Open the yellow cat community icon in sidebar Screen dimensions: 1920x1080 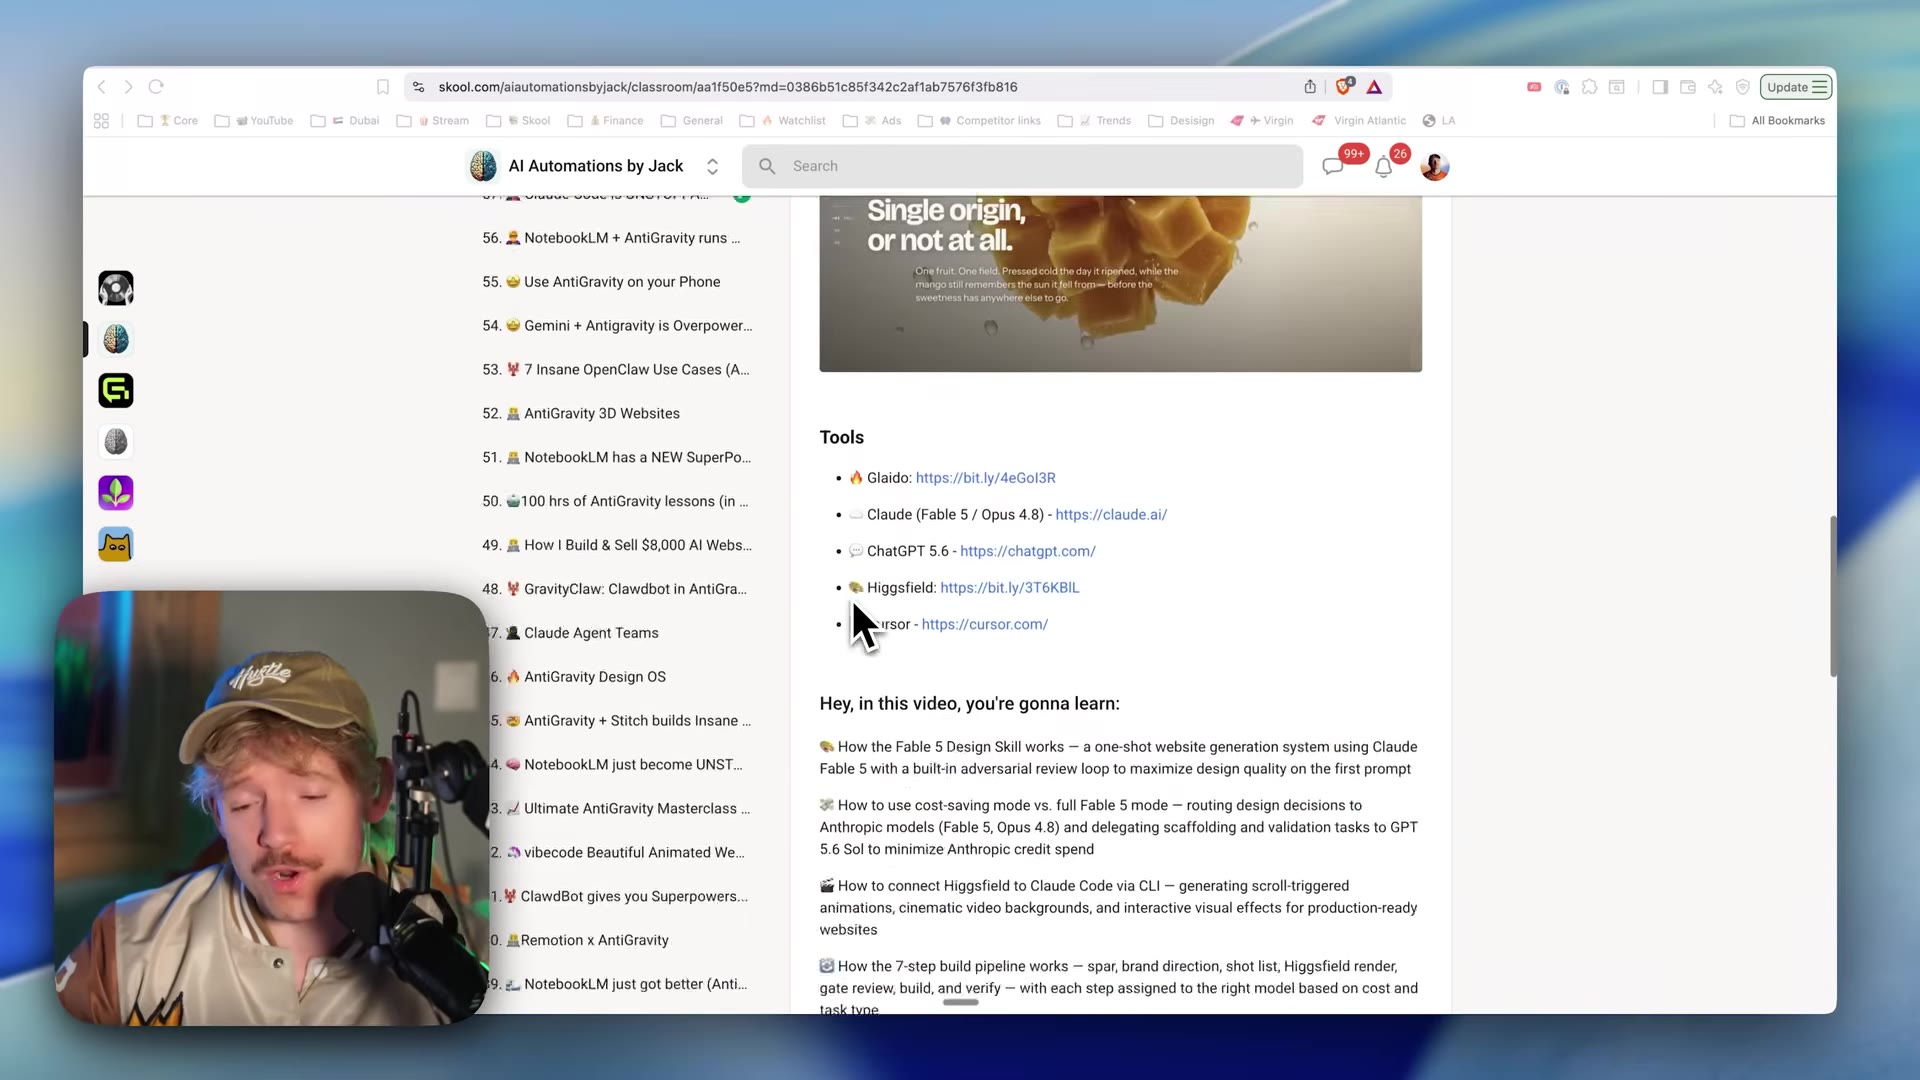116,545
